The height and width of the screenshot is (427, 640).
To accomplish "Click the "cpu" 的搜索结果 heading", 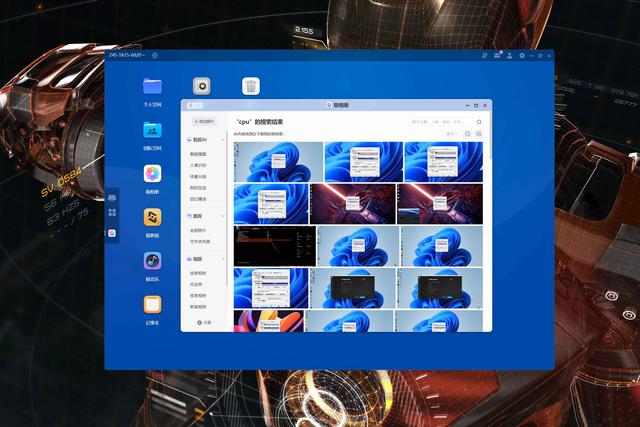I will tap(260, 122).
